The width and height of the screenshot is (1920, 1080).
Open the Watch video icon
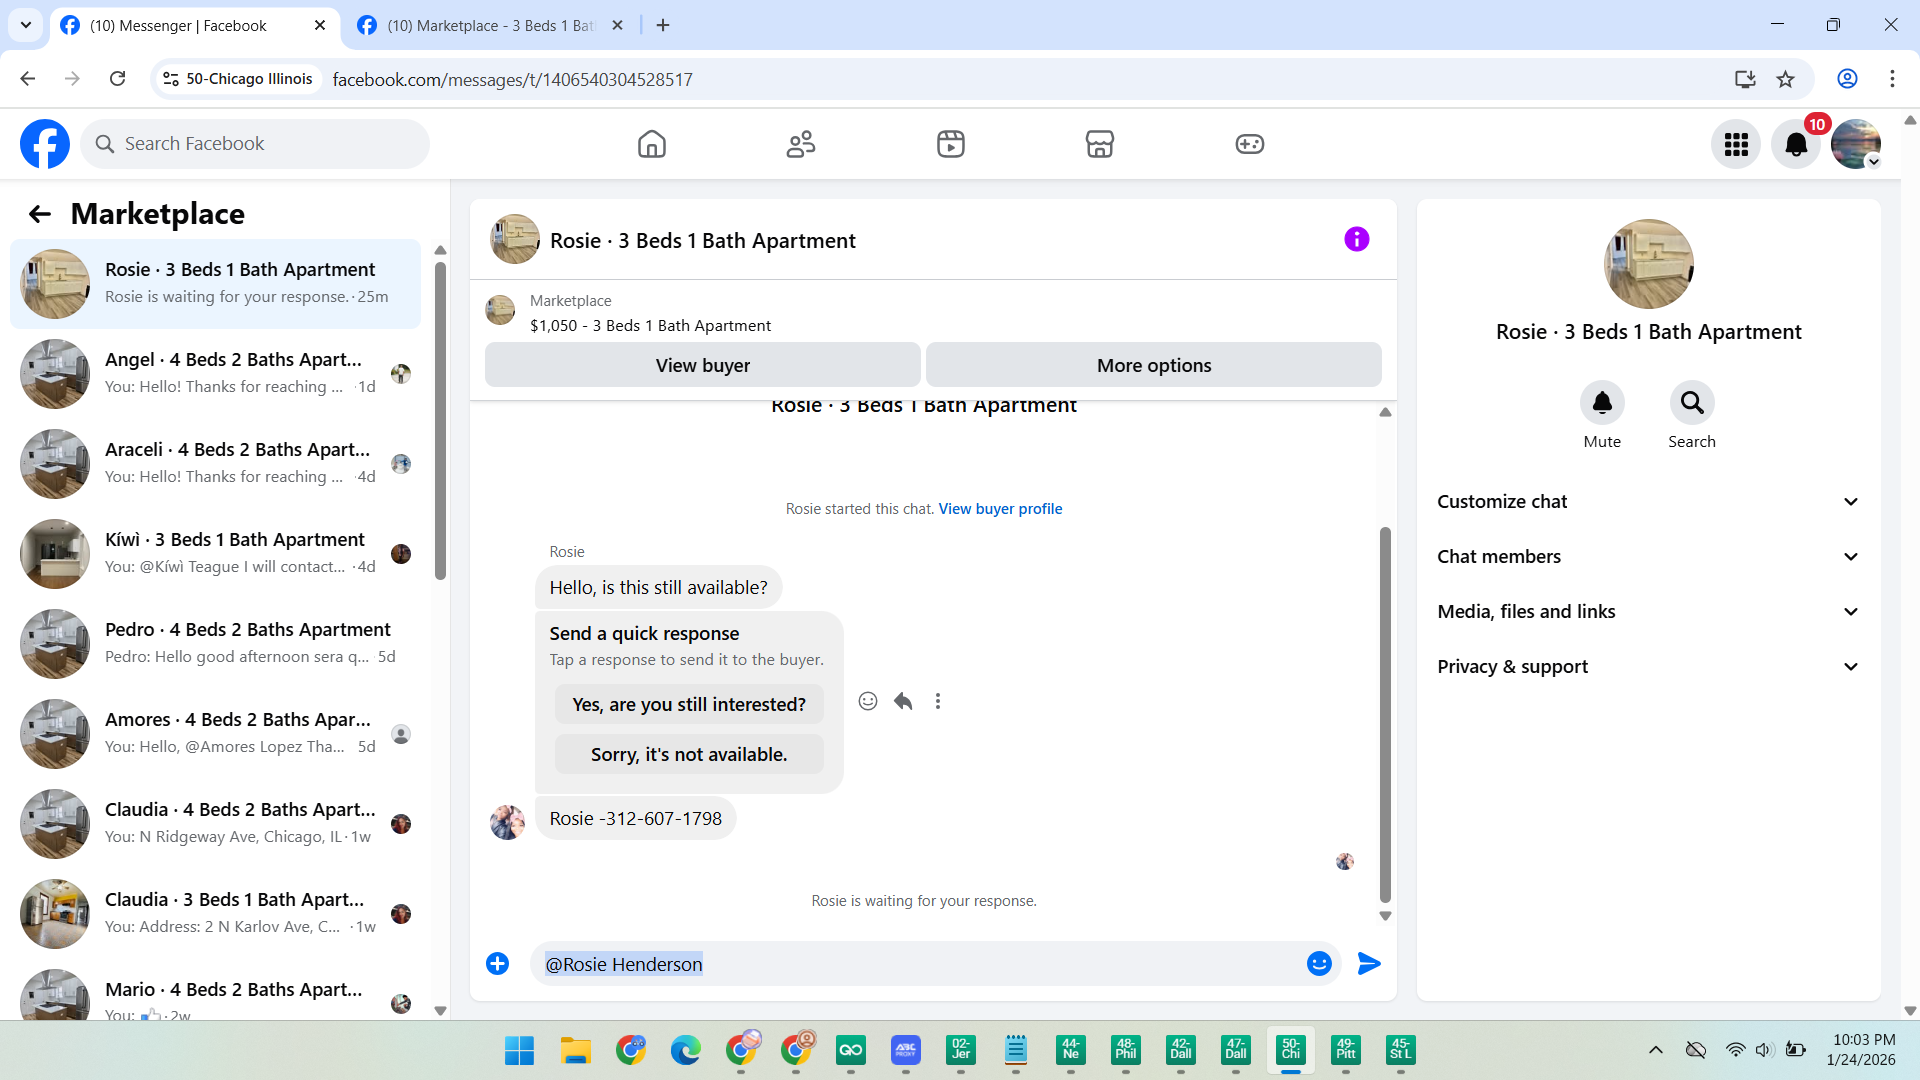pyautogui.click(x=950, y=144)
